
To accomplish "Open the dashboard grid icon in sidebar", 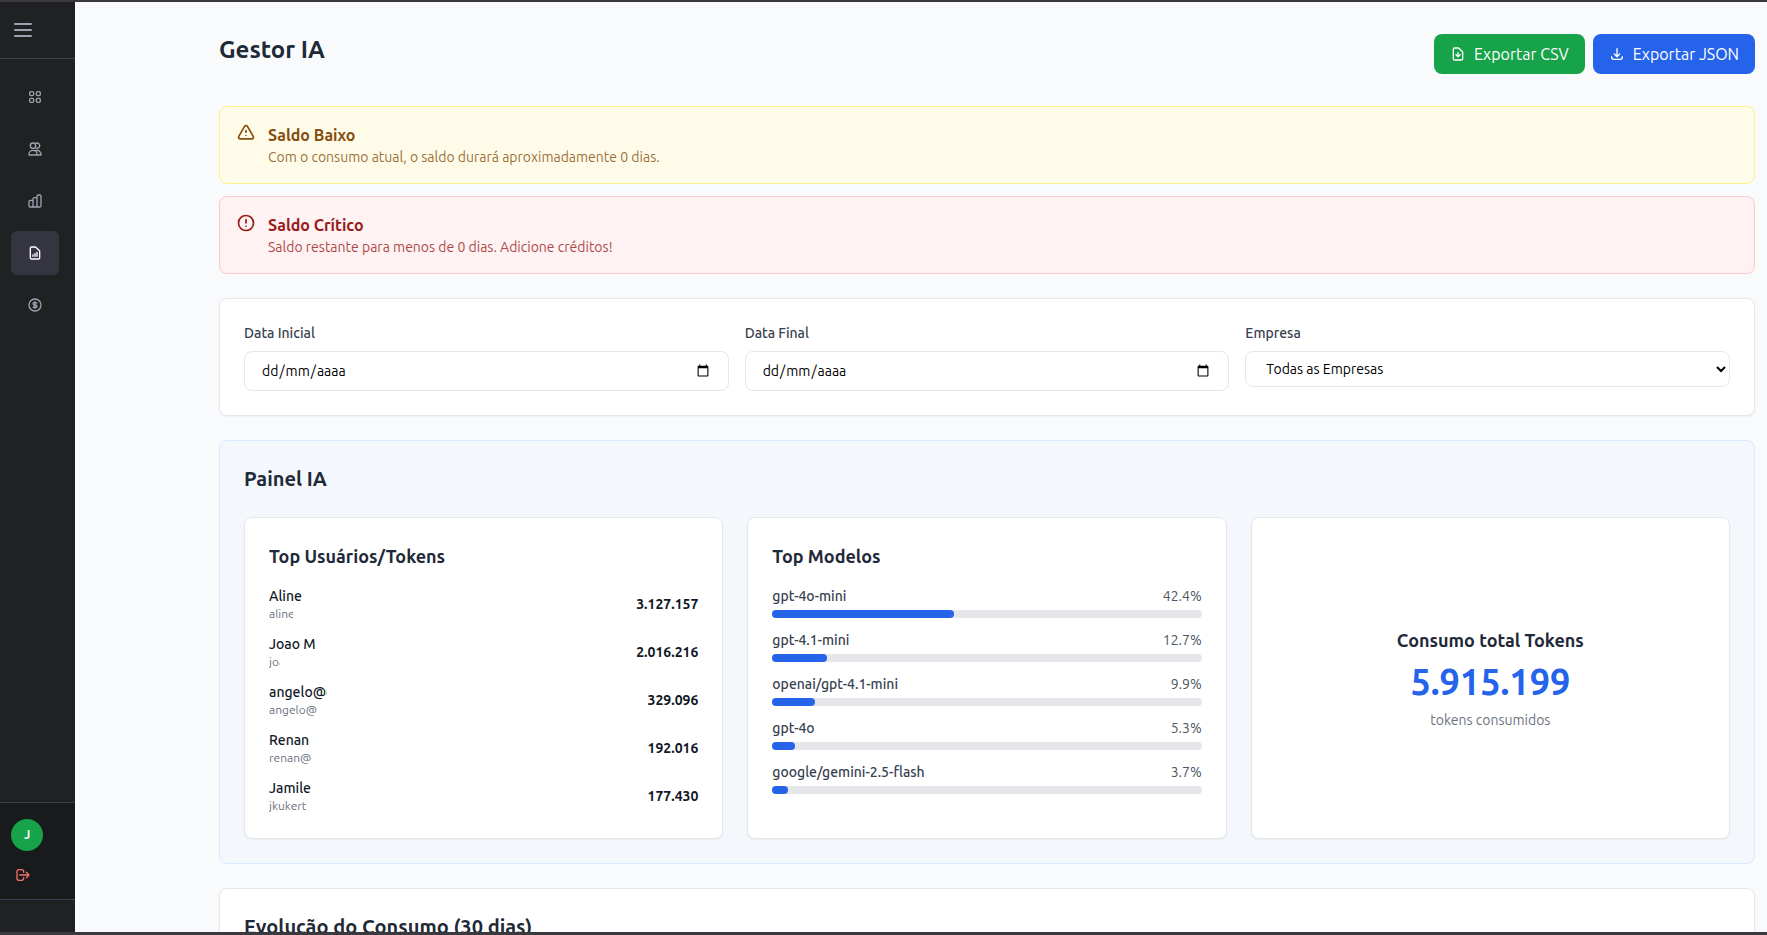I will point(35,97).
